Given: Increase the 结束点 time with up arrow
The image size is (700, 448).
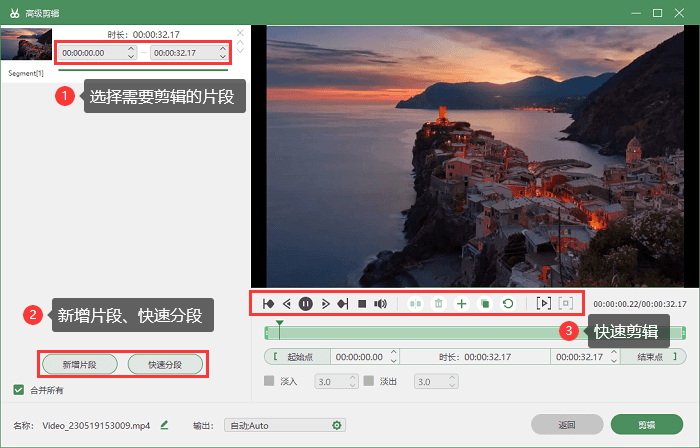Looking at the screenshot, I should [x=614, y=353].
